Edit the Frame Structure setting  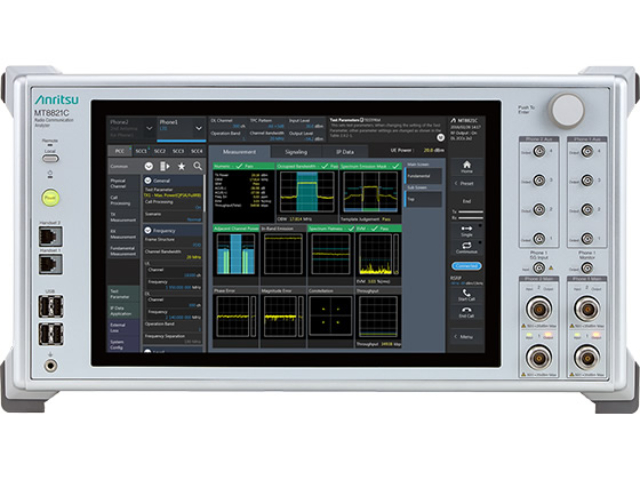click(172, 242)
